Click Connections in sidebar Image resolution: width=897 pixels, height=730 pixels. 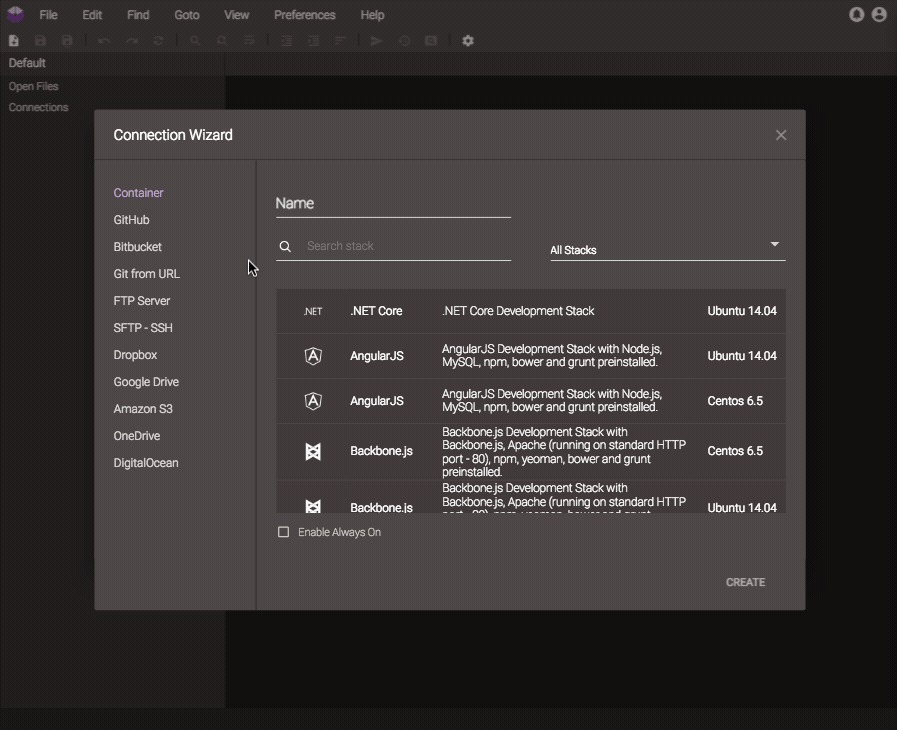click(38, 108)
